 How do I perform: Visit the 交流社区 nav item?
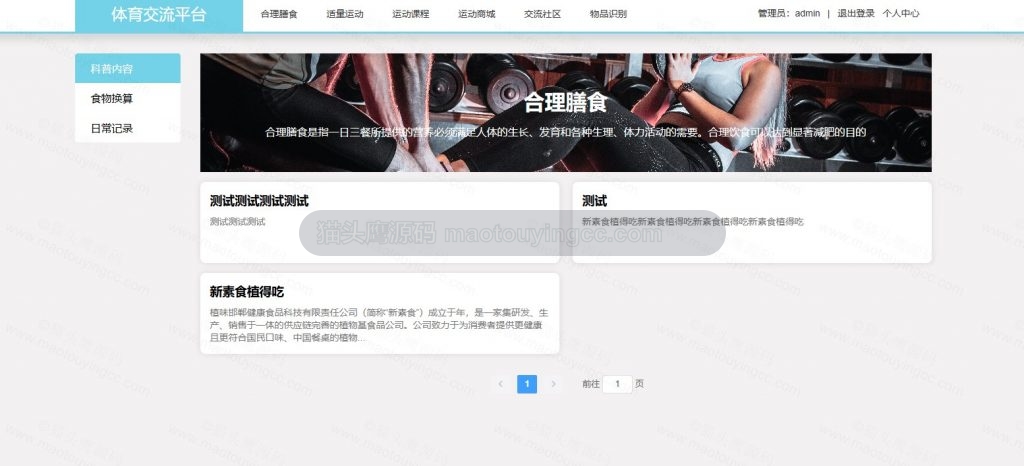coord(542,14)
